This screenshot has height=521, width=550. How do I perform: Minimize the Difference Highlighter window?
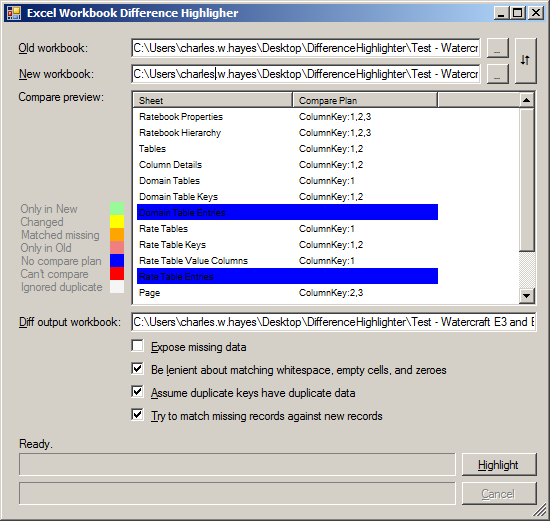tap(502, 13)
